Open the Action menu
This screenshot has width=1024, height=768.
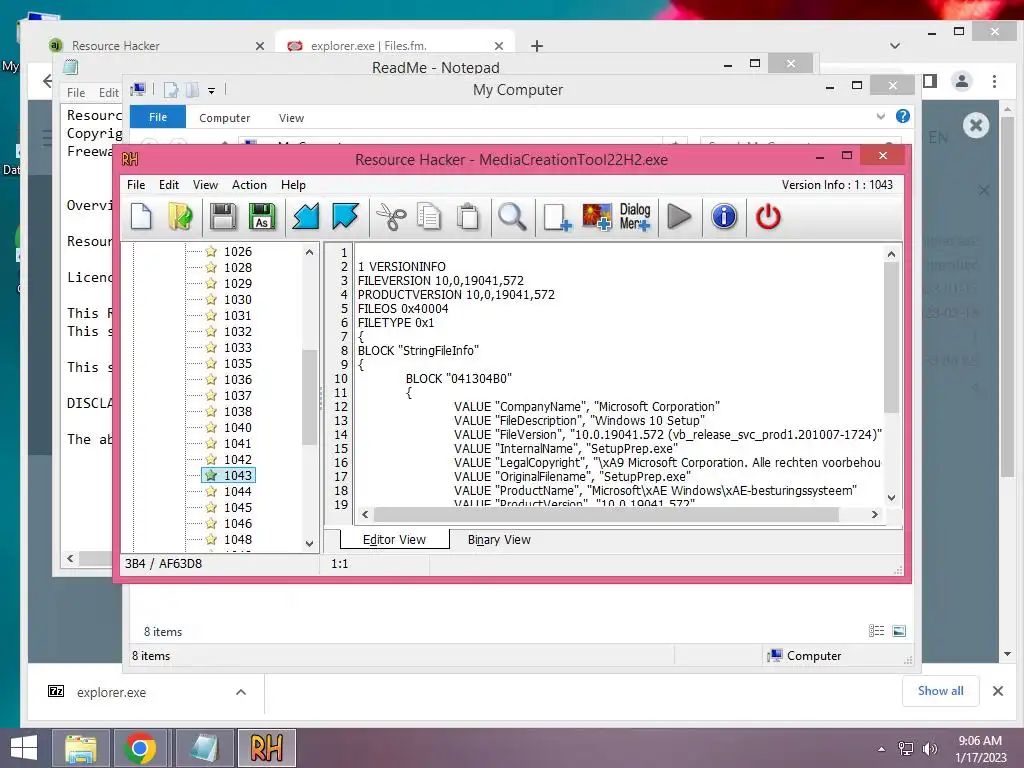point(249,185)
